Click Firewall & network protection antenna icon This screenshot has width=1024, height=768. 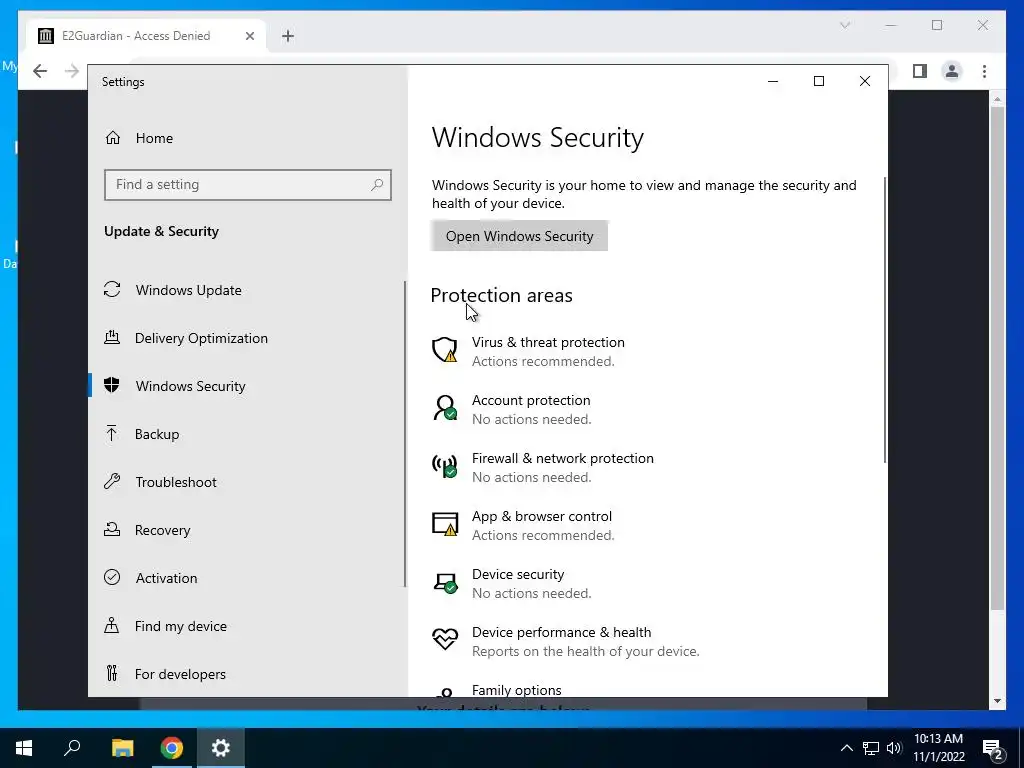(x=445, y=466)
